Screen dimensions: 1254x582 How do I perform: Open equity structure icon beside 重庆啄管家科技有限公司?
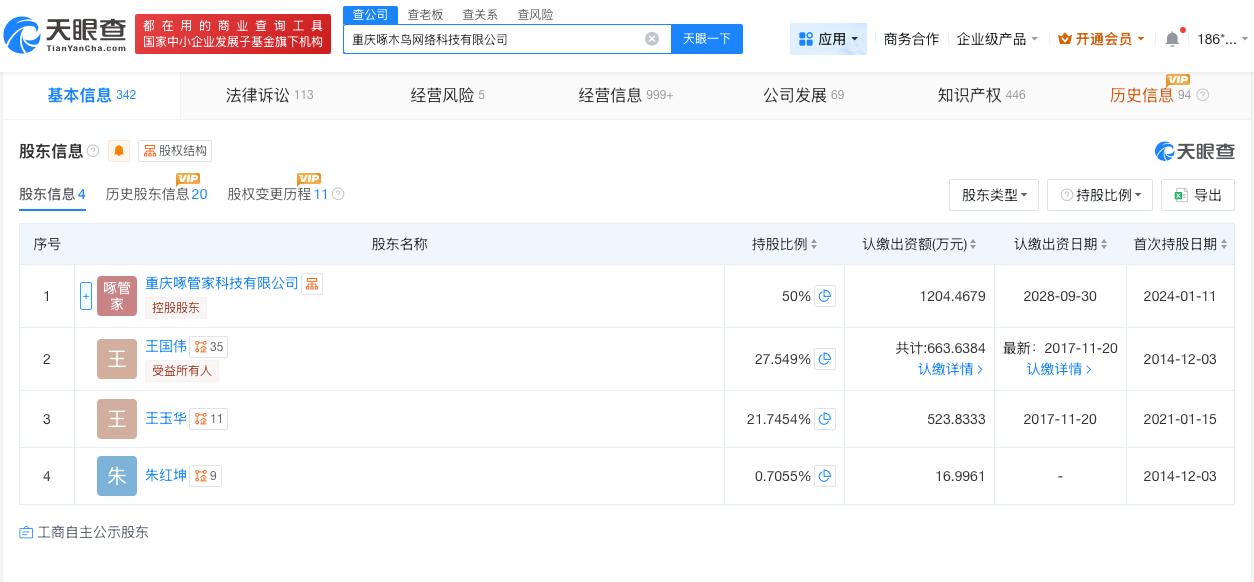pos(312,284)
